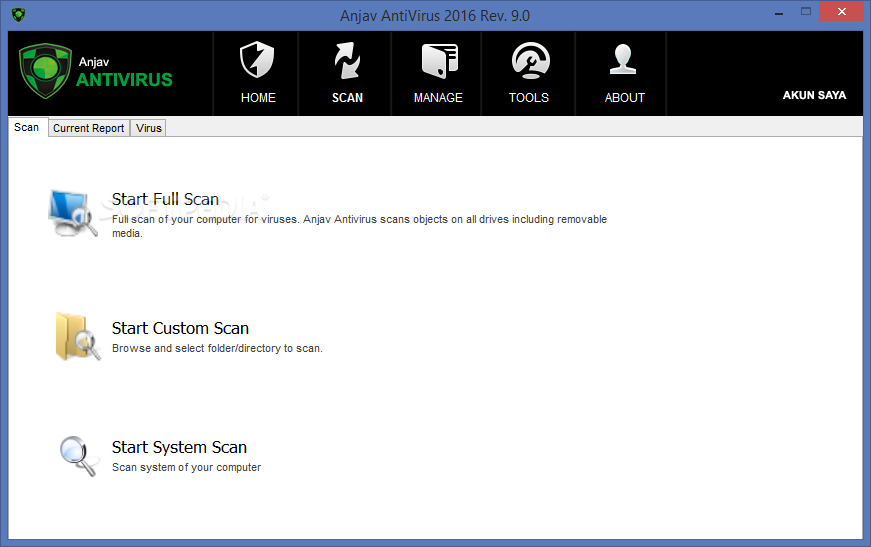Click the SCAN arrows icon
This screenshot has height=547, width=871.
coord(347,60)
